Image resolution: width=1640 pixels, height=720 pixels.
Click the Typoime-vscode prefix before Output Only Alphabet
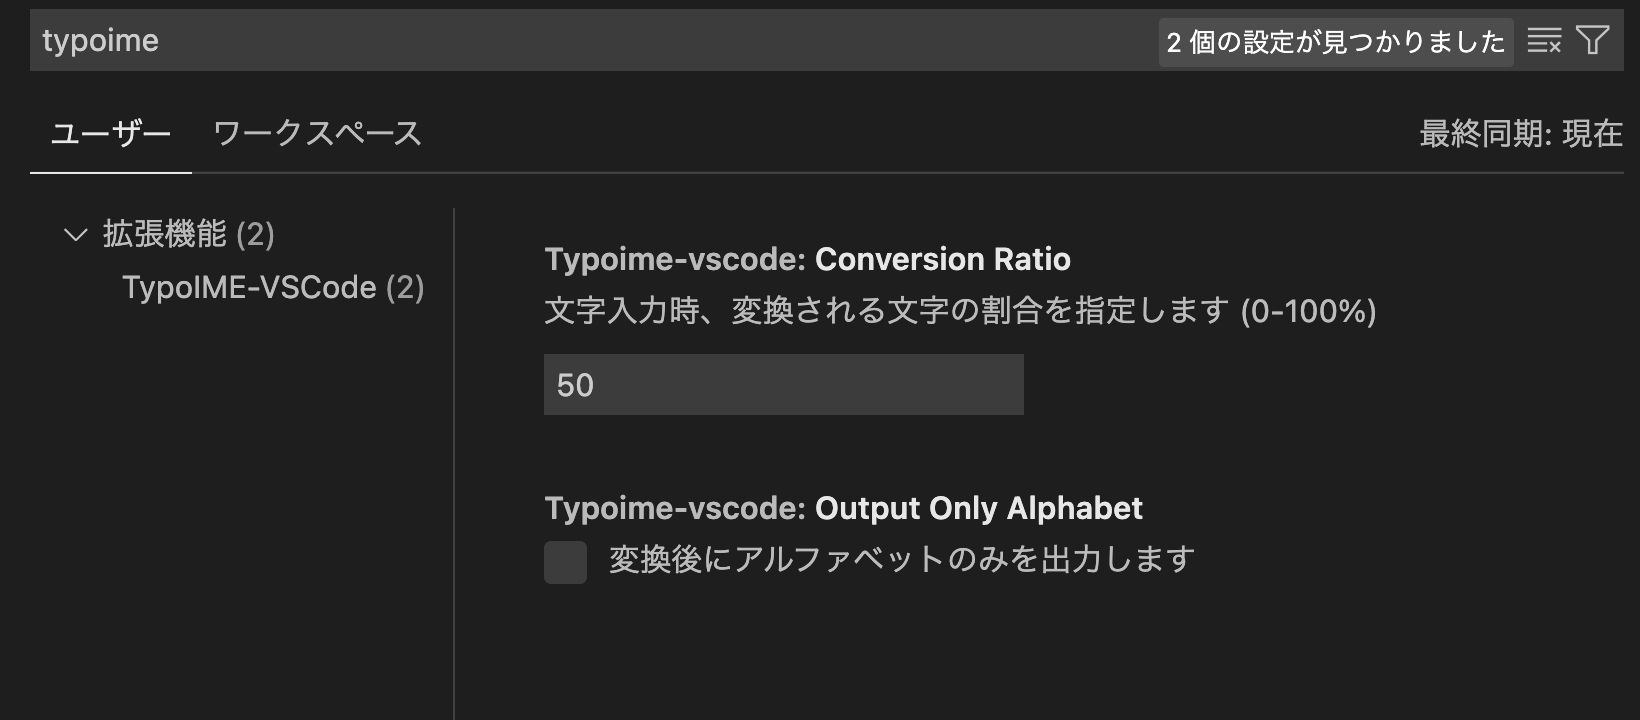[x=675, y=509]
